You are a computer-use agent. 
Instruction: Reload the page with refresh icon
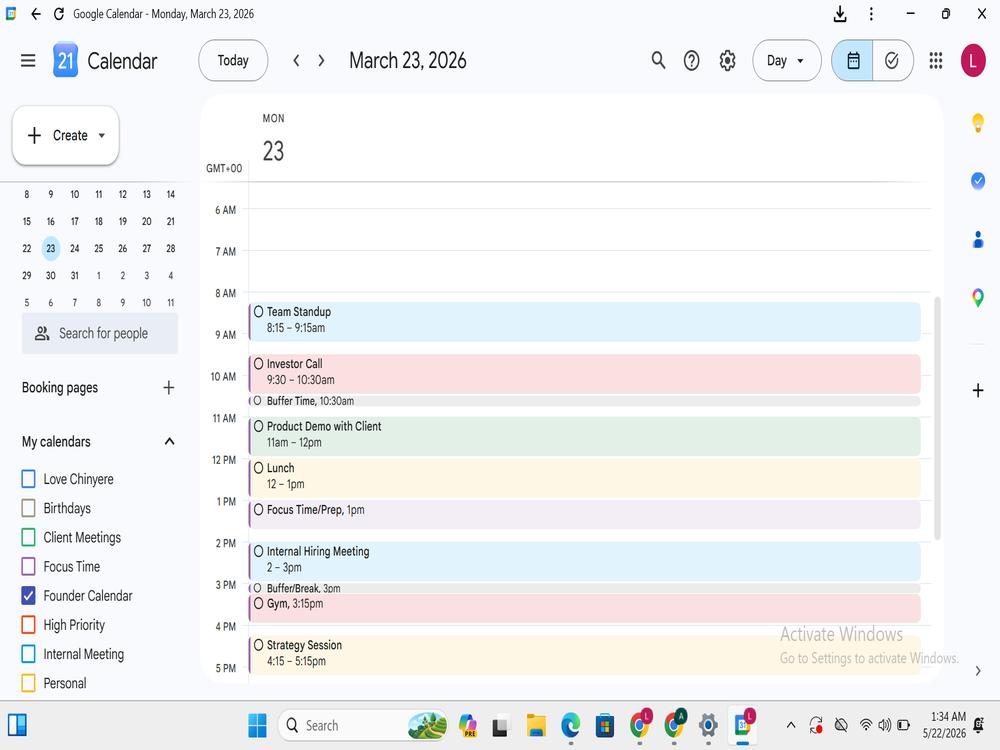(x=59, y=14)
